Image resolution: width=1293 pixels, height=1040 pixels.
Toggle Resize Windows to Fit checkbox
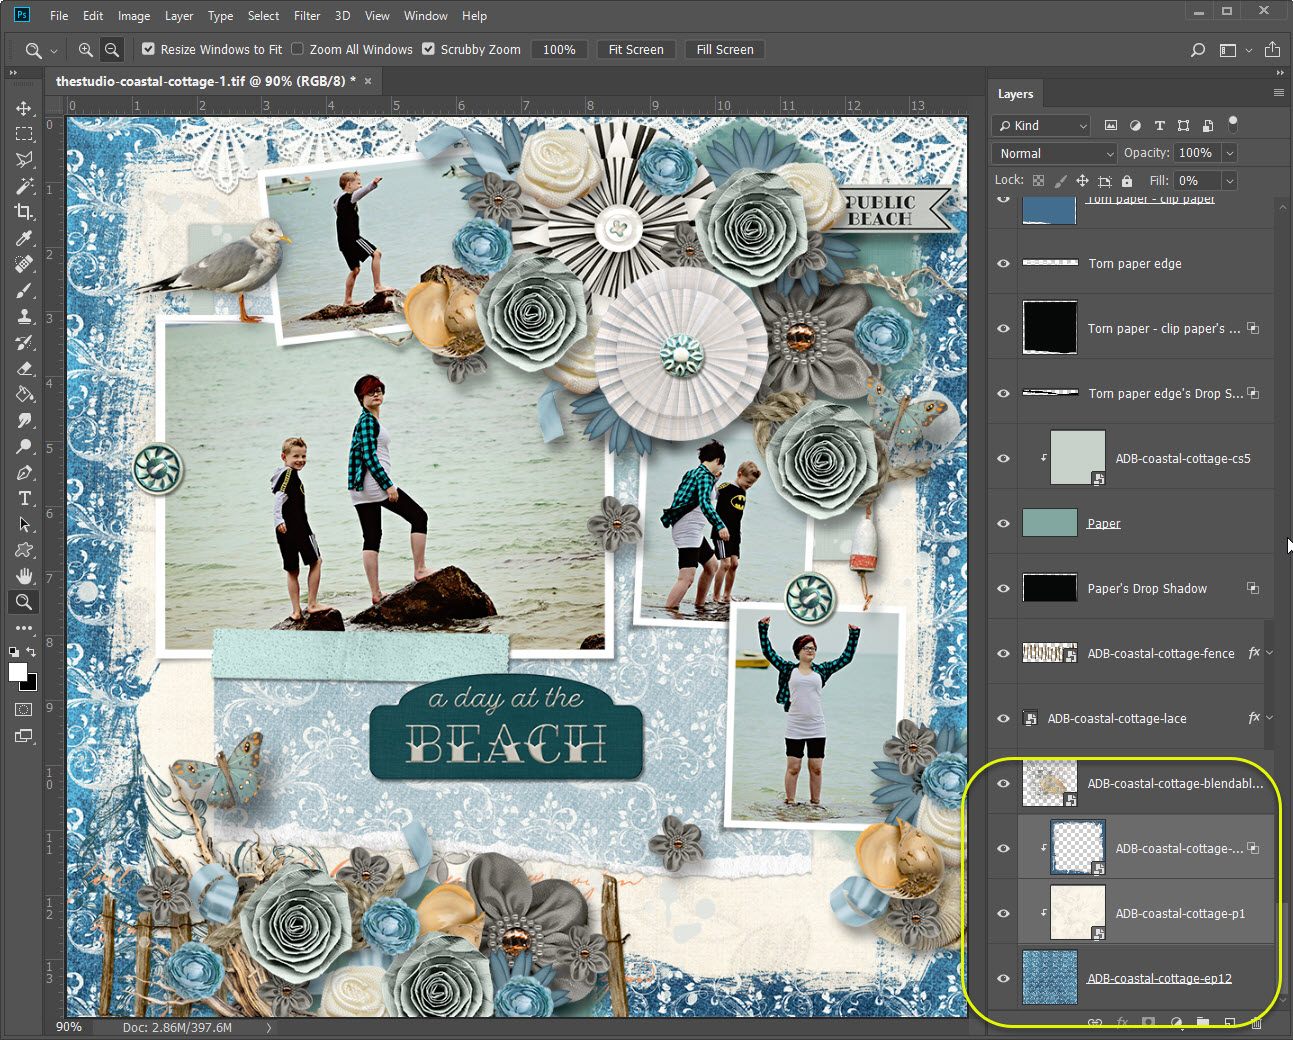(148, 49)
